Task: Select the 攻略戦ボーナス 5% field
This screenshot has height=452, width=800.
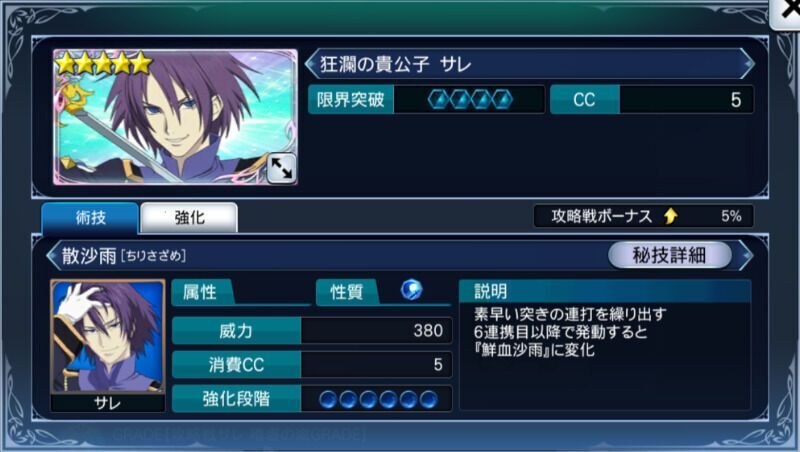Action: click(643, 216)
